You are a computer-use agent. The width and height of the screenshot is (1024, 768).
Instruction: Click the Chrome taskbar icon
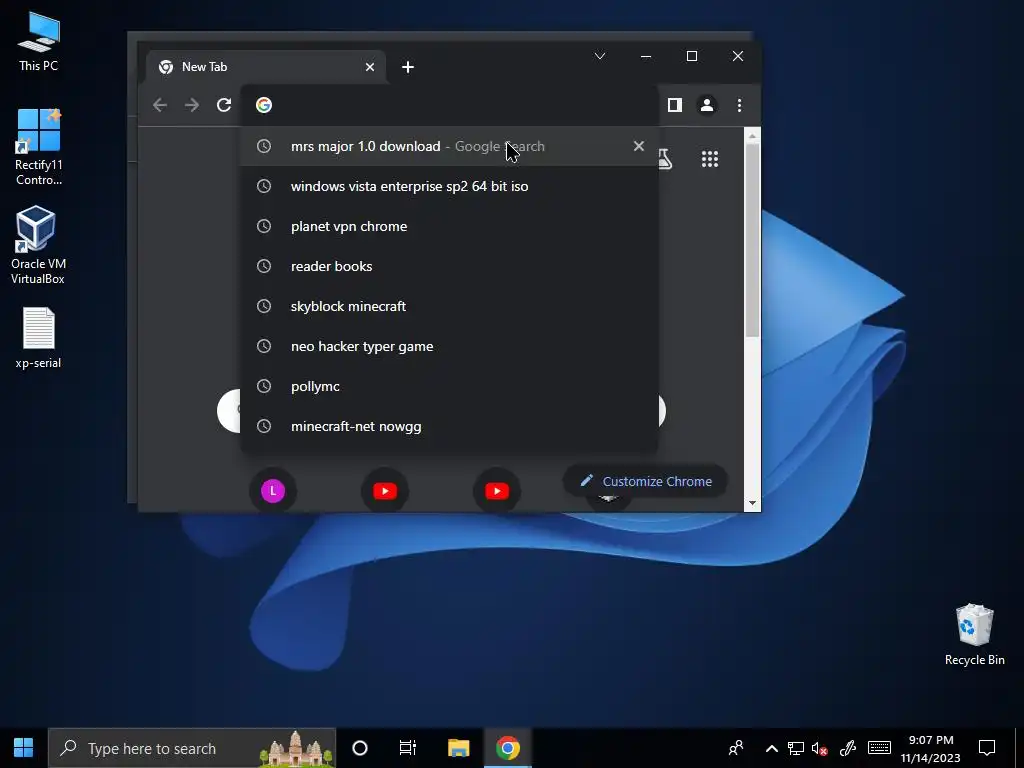pos(508,748)
